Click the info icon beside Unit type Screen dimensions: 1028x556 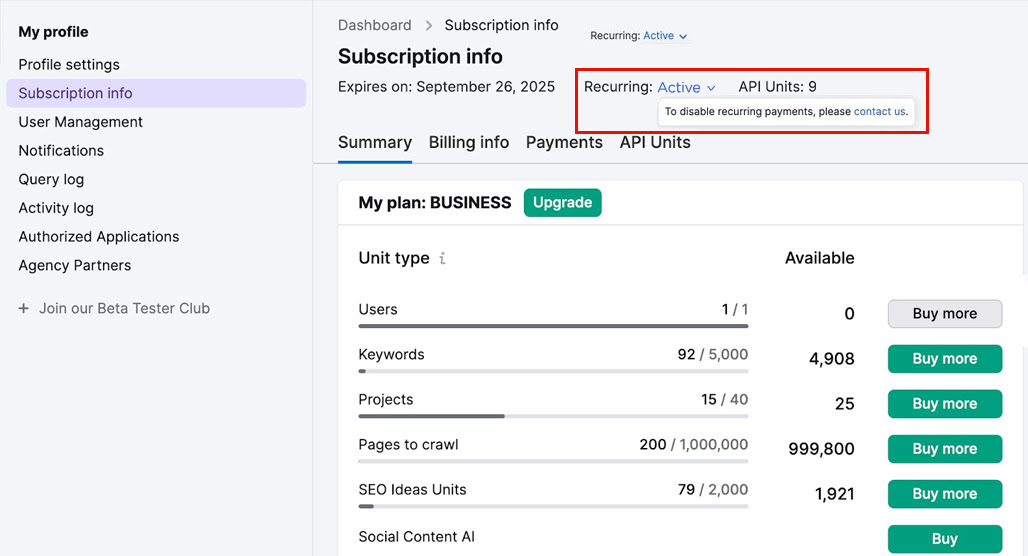click(443, 258)
